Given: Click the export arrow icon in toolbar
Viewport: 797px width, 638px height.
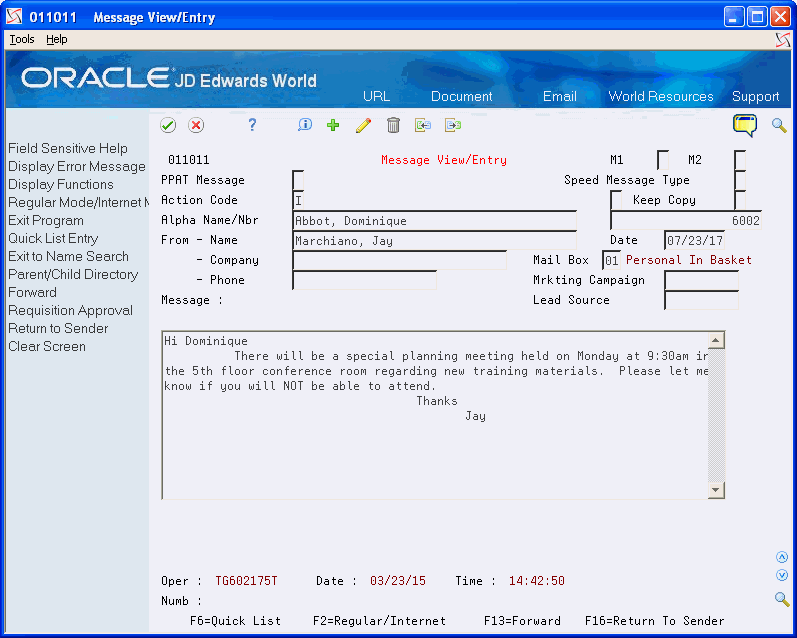Looking at the screenshot, I should (453, 125).
